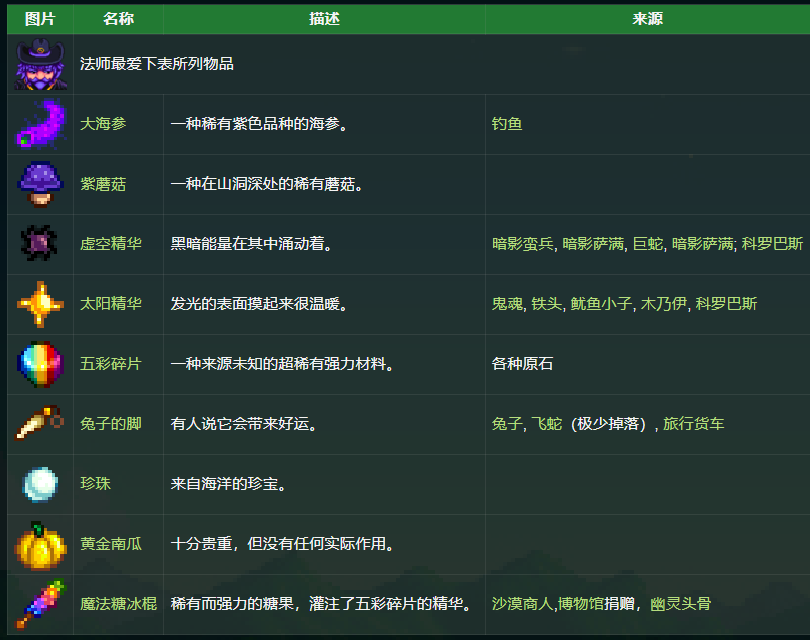
Task: Follow the 飞蛇 source link
Action: [x=547, y=424]
